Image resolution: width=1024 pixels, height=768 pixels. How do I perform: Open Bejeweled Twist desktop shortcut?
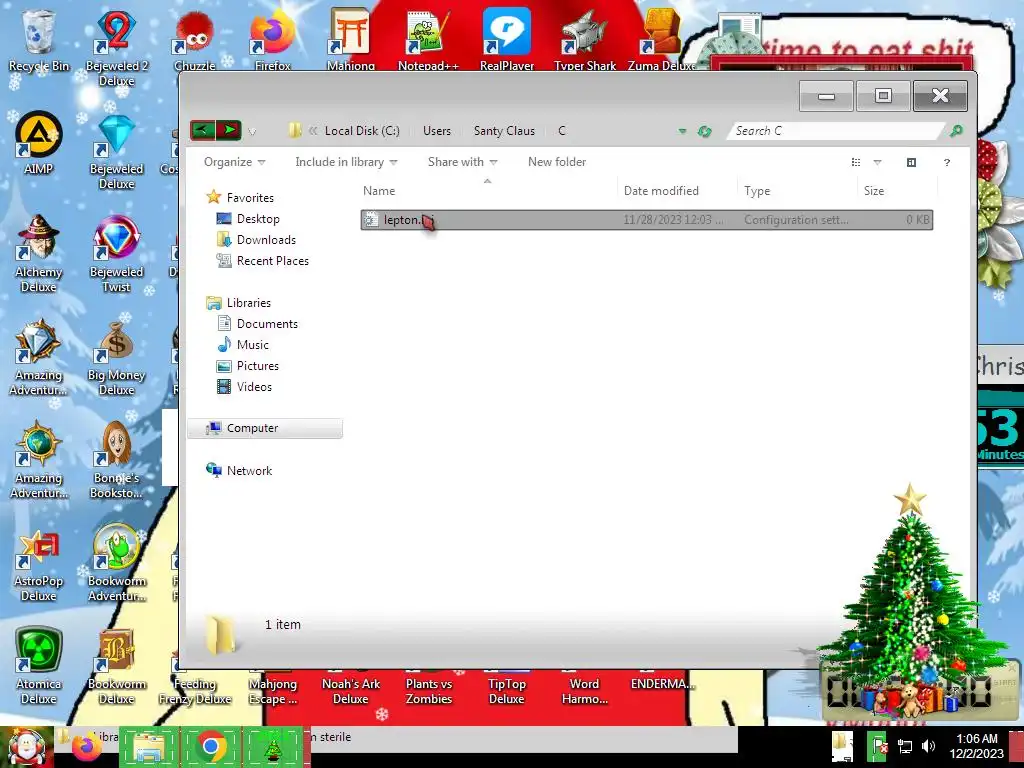[x=116, y=253]
